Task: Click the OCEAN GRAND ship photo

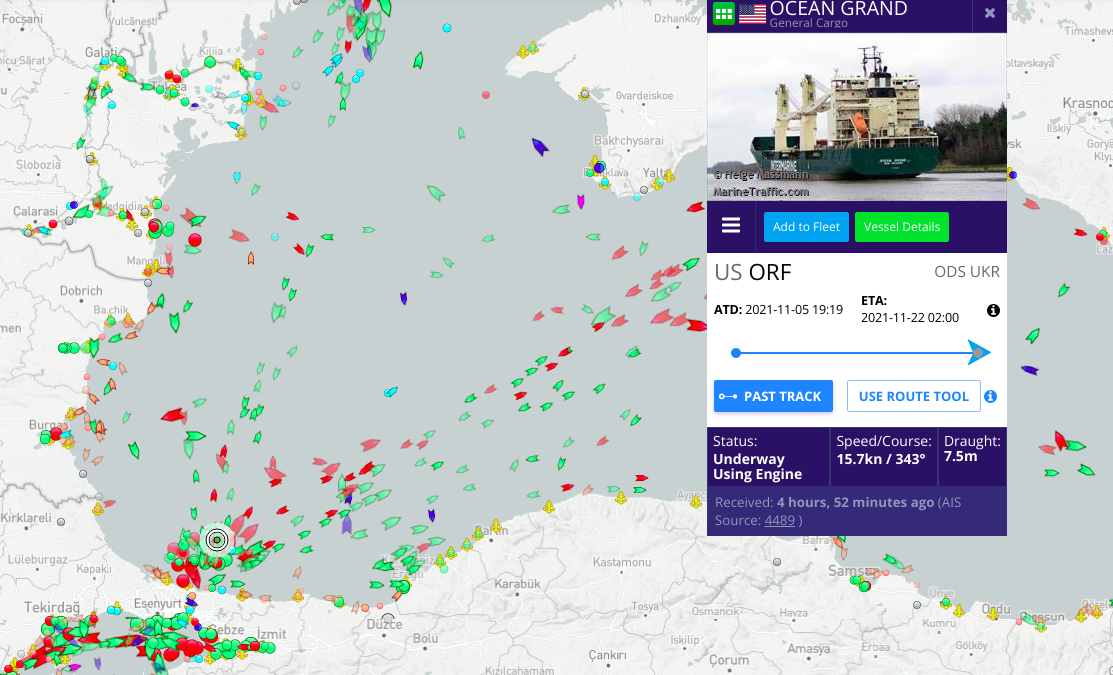Action: (856, 117)
